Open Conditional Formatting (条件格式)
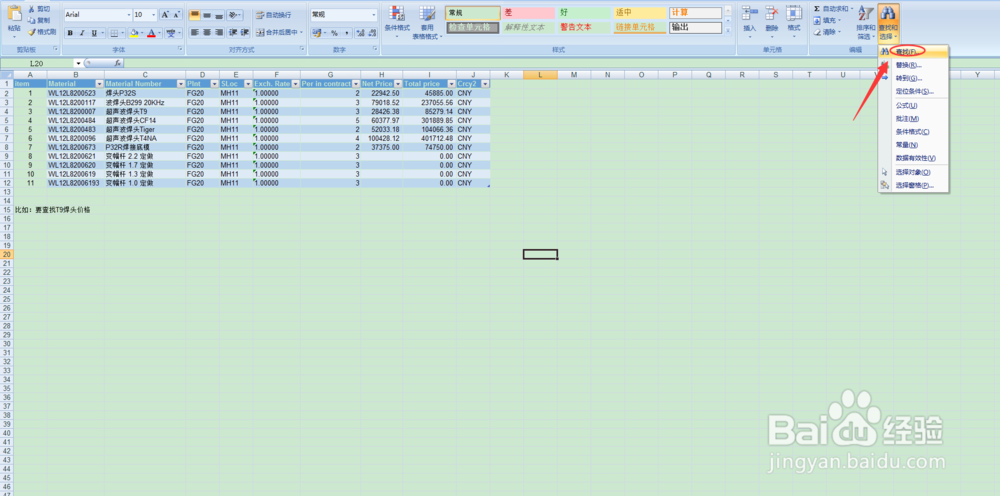This screenshot has width=1000, height=496. click(x=397, y=22)
